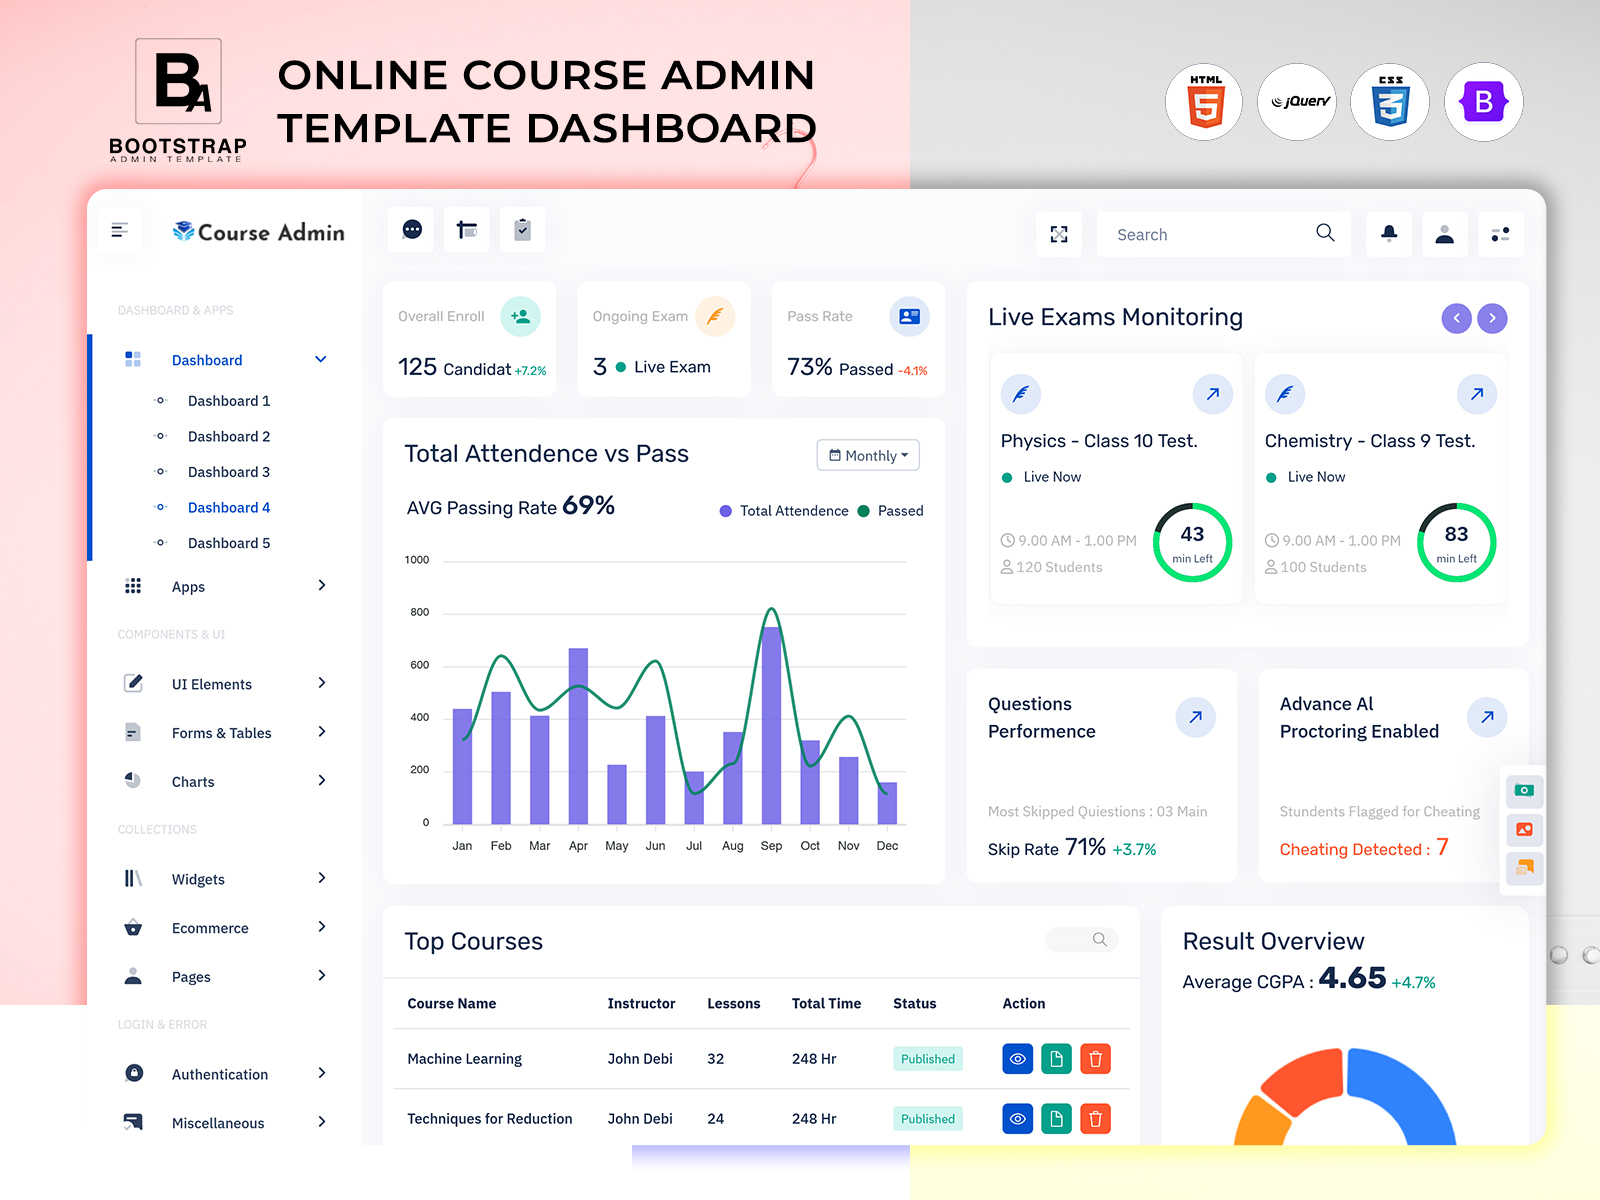
Task: Toggle Total Attendence legend series
Action: pos(784,511)
